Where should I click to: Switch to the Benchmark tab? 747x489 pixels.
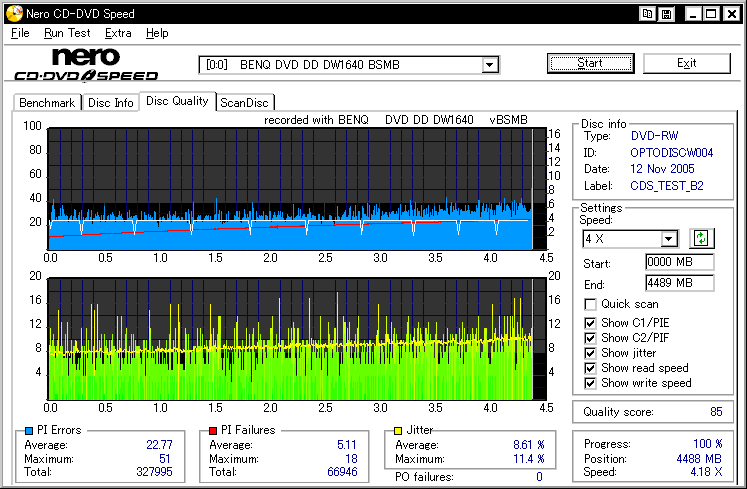click(x=47, y=102)
